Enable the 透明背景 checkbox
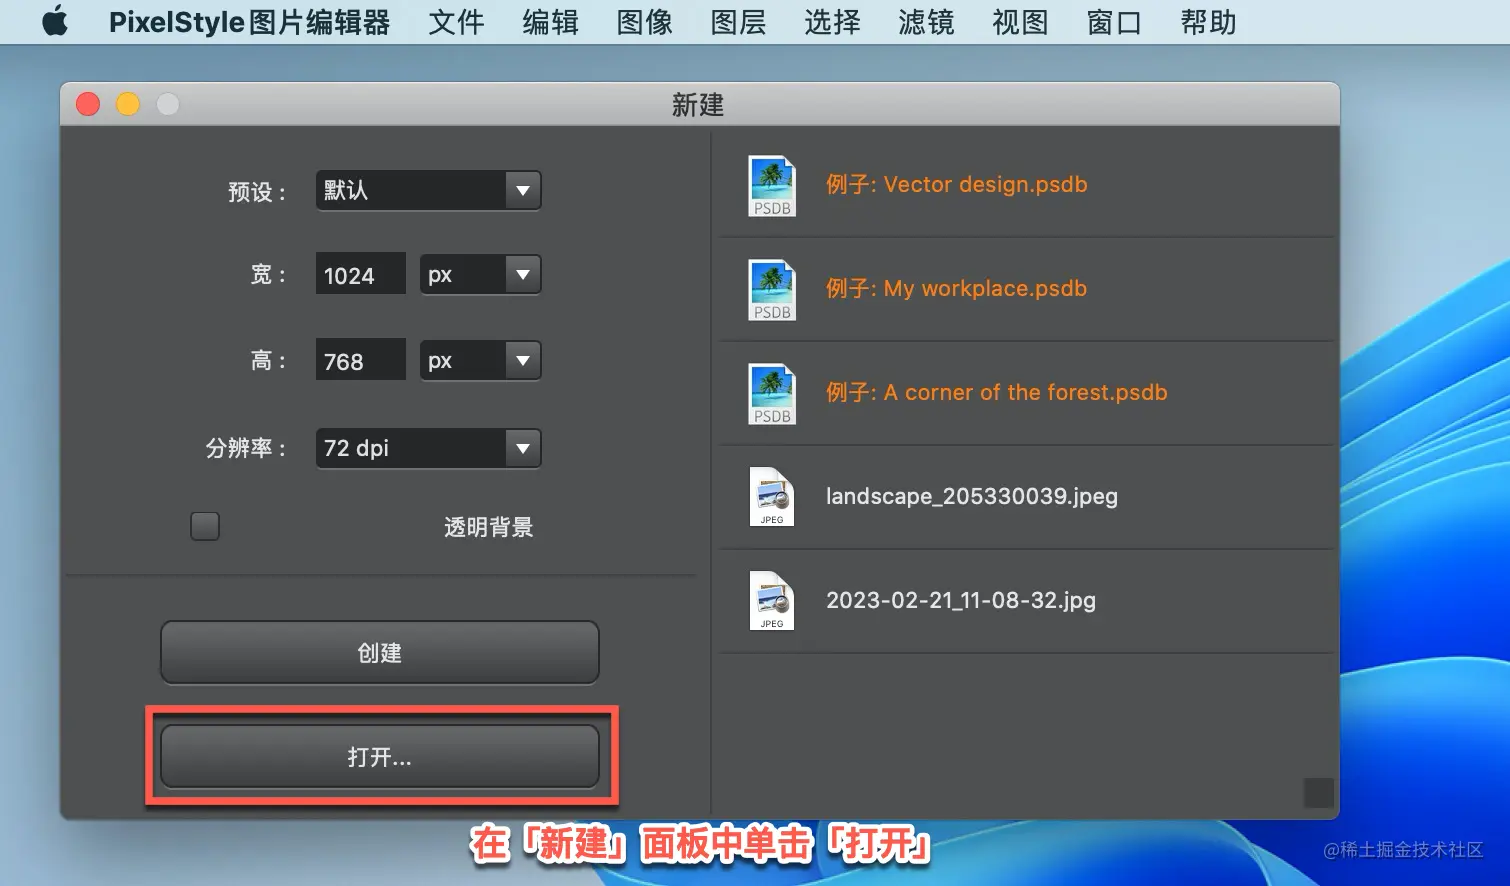Viewport: 1510px width, 886px height. [x=205, y=526]
